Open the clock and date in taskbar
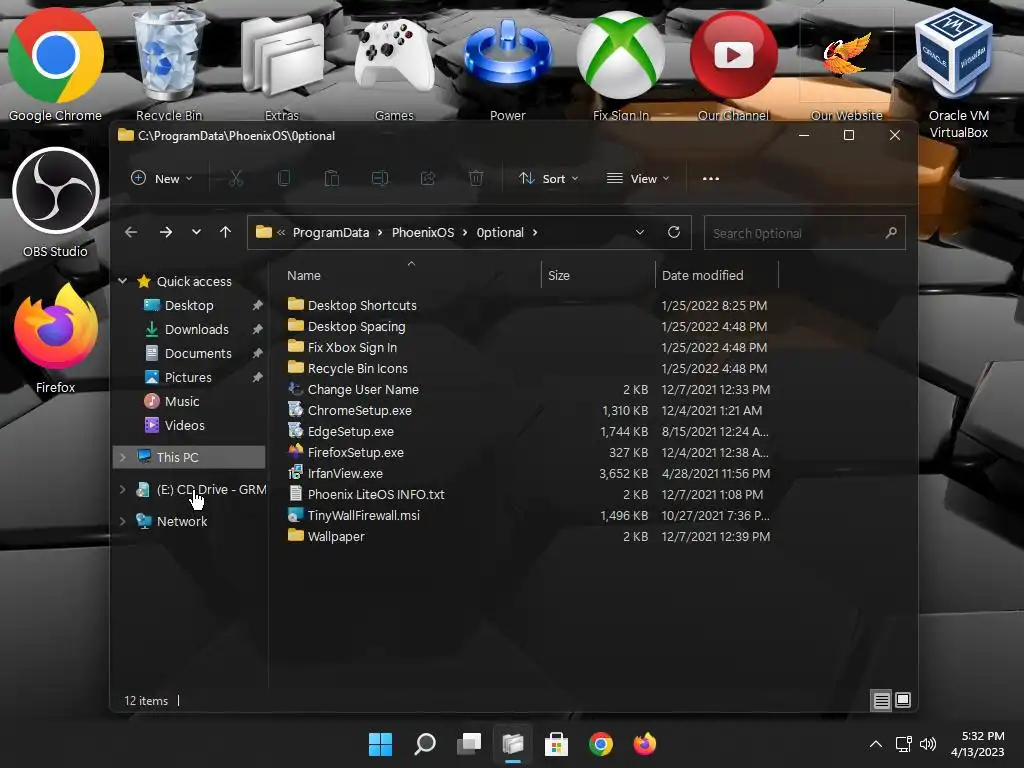1024x768 pixels. pyautogui.click(x=978, y=744)
